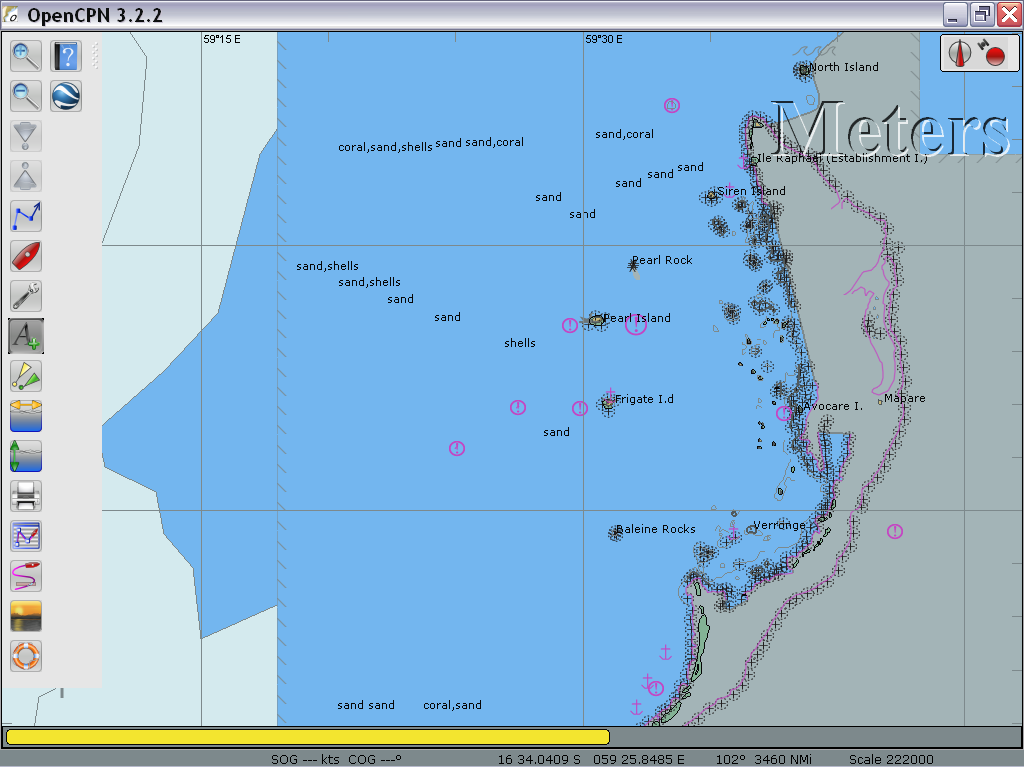Toggle auto follow red boat icon

[26, 256]
